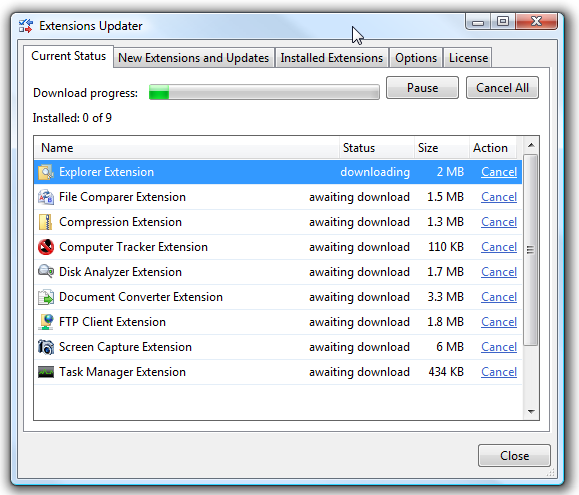The height and width of the screenshot is (495, 579).
Task: Click the Action column header
Action: point(493,148)
